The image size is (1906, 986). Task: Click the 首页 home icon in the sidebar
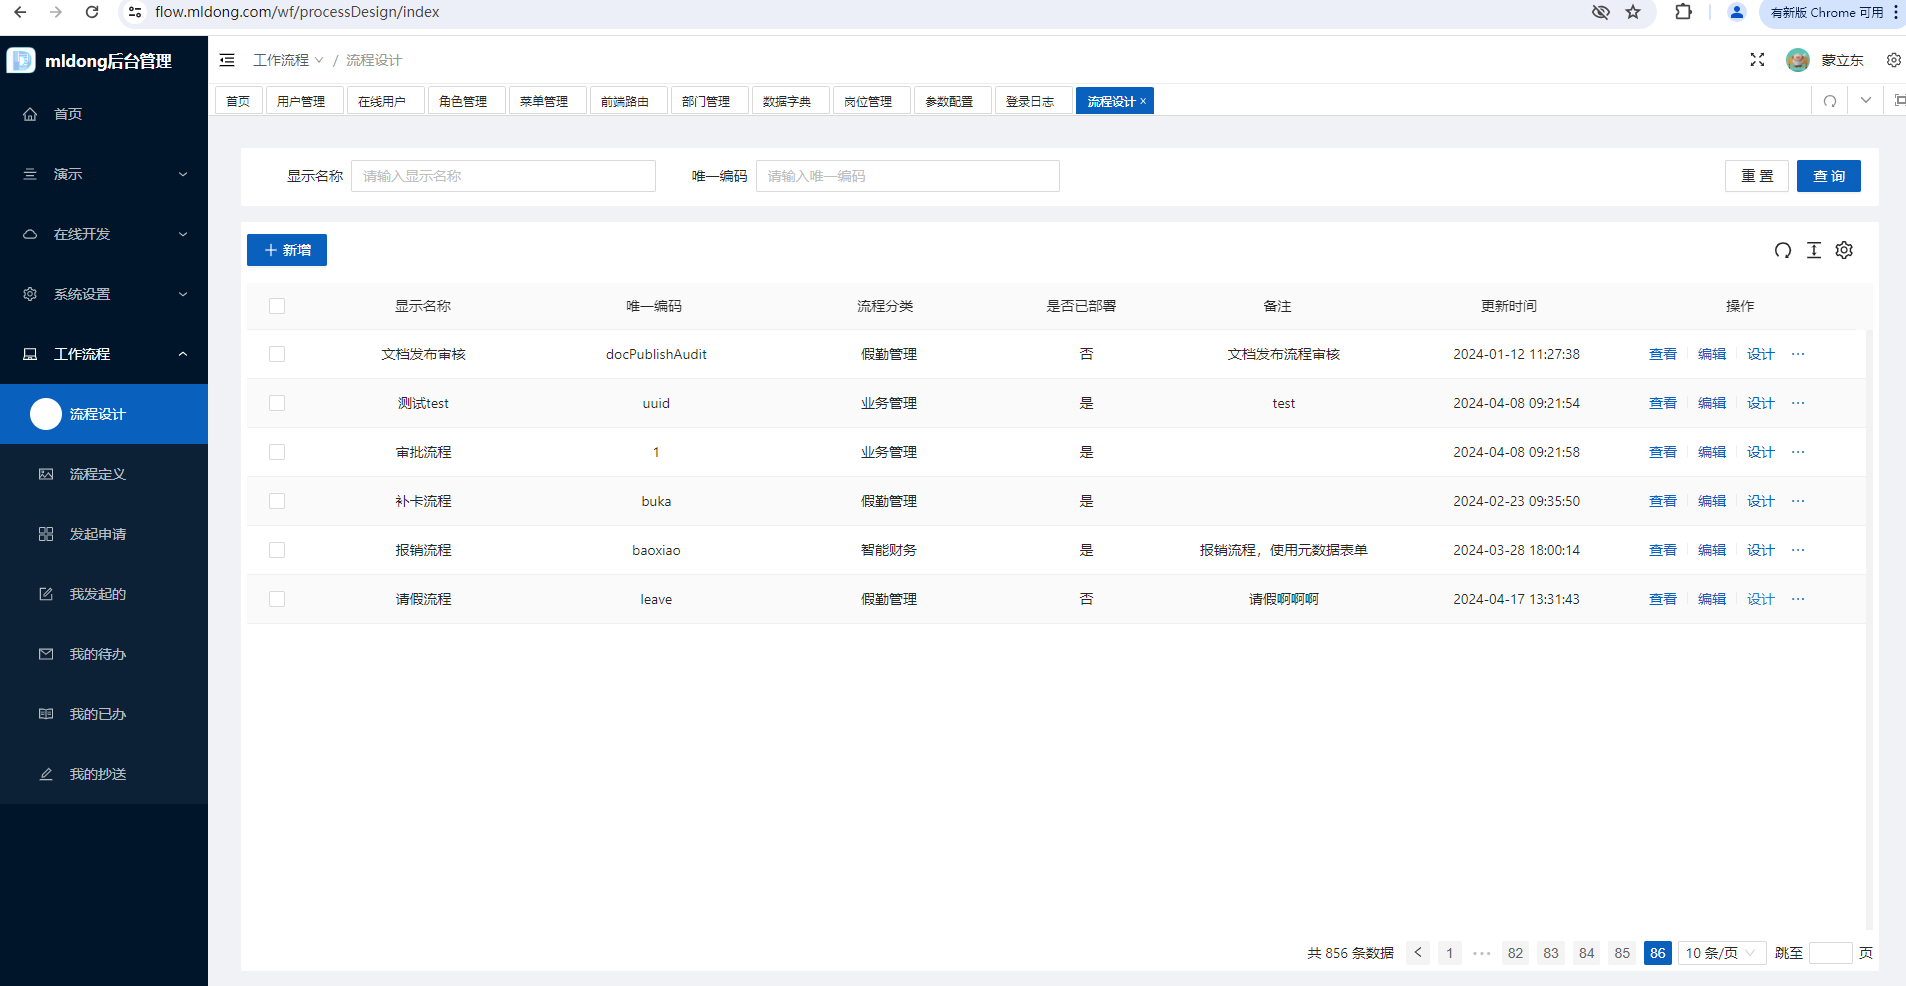30,114
